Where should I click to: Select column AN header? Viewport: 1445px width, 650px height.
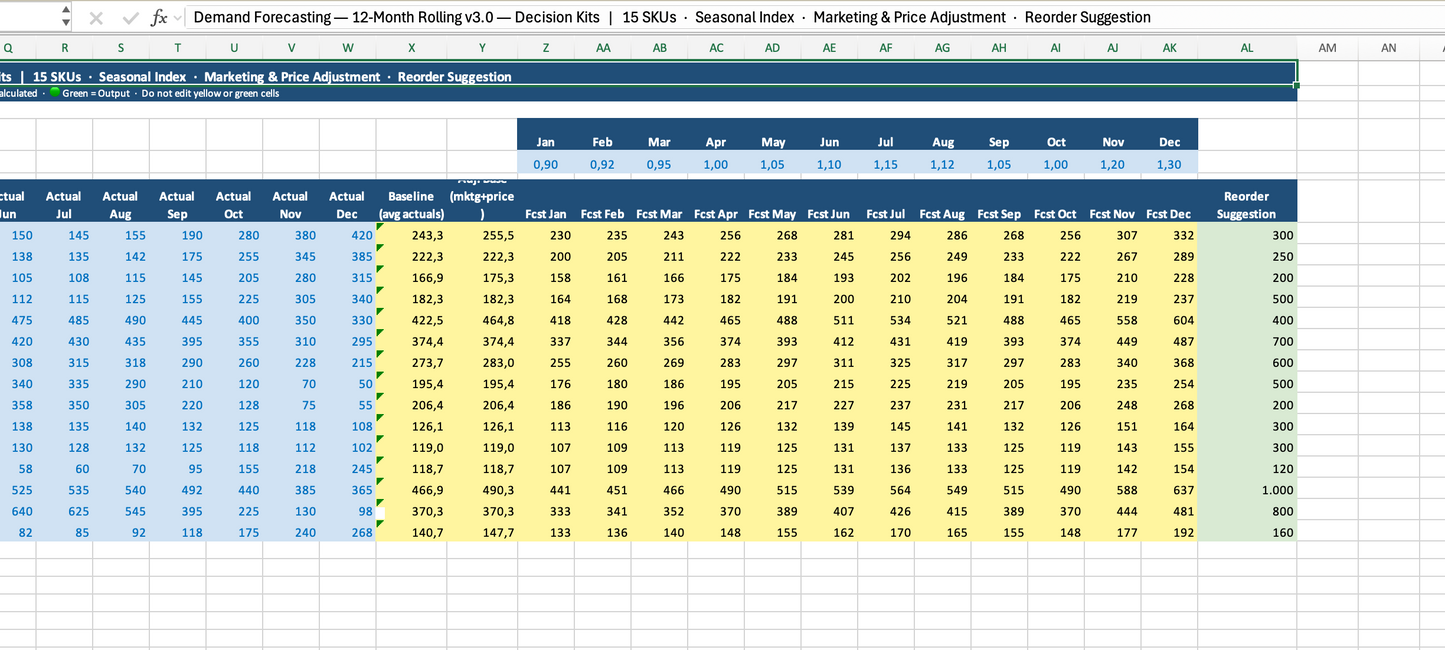click(x=1388, y=48)
